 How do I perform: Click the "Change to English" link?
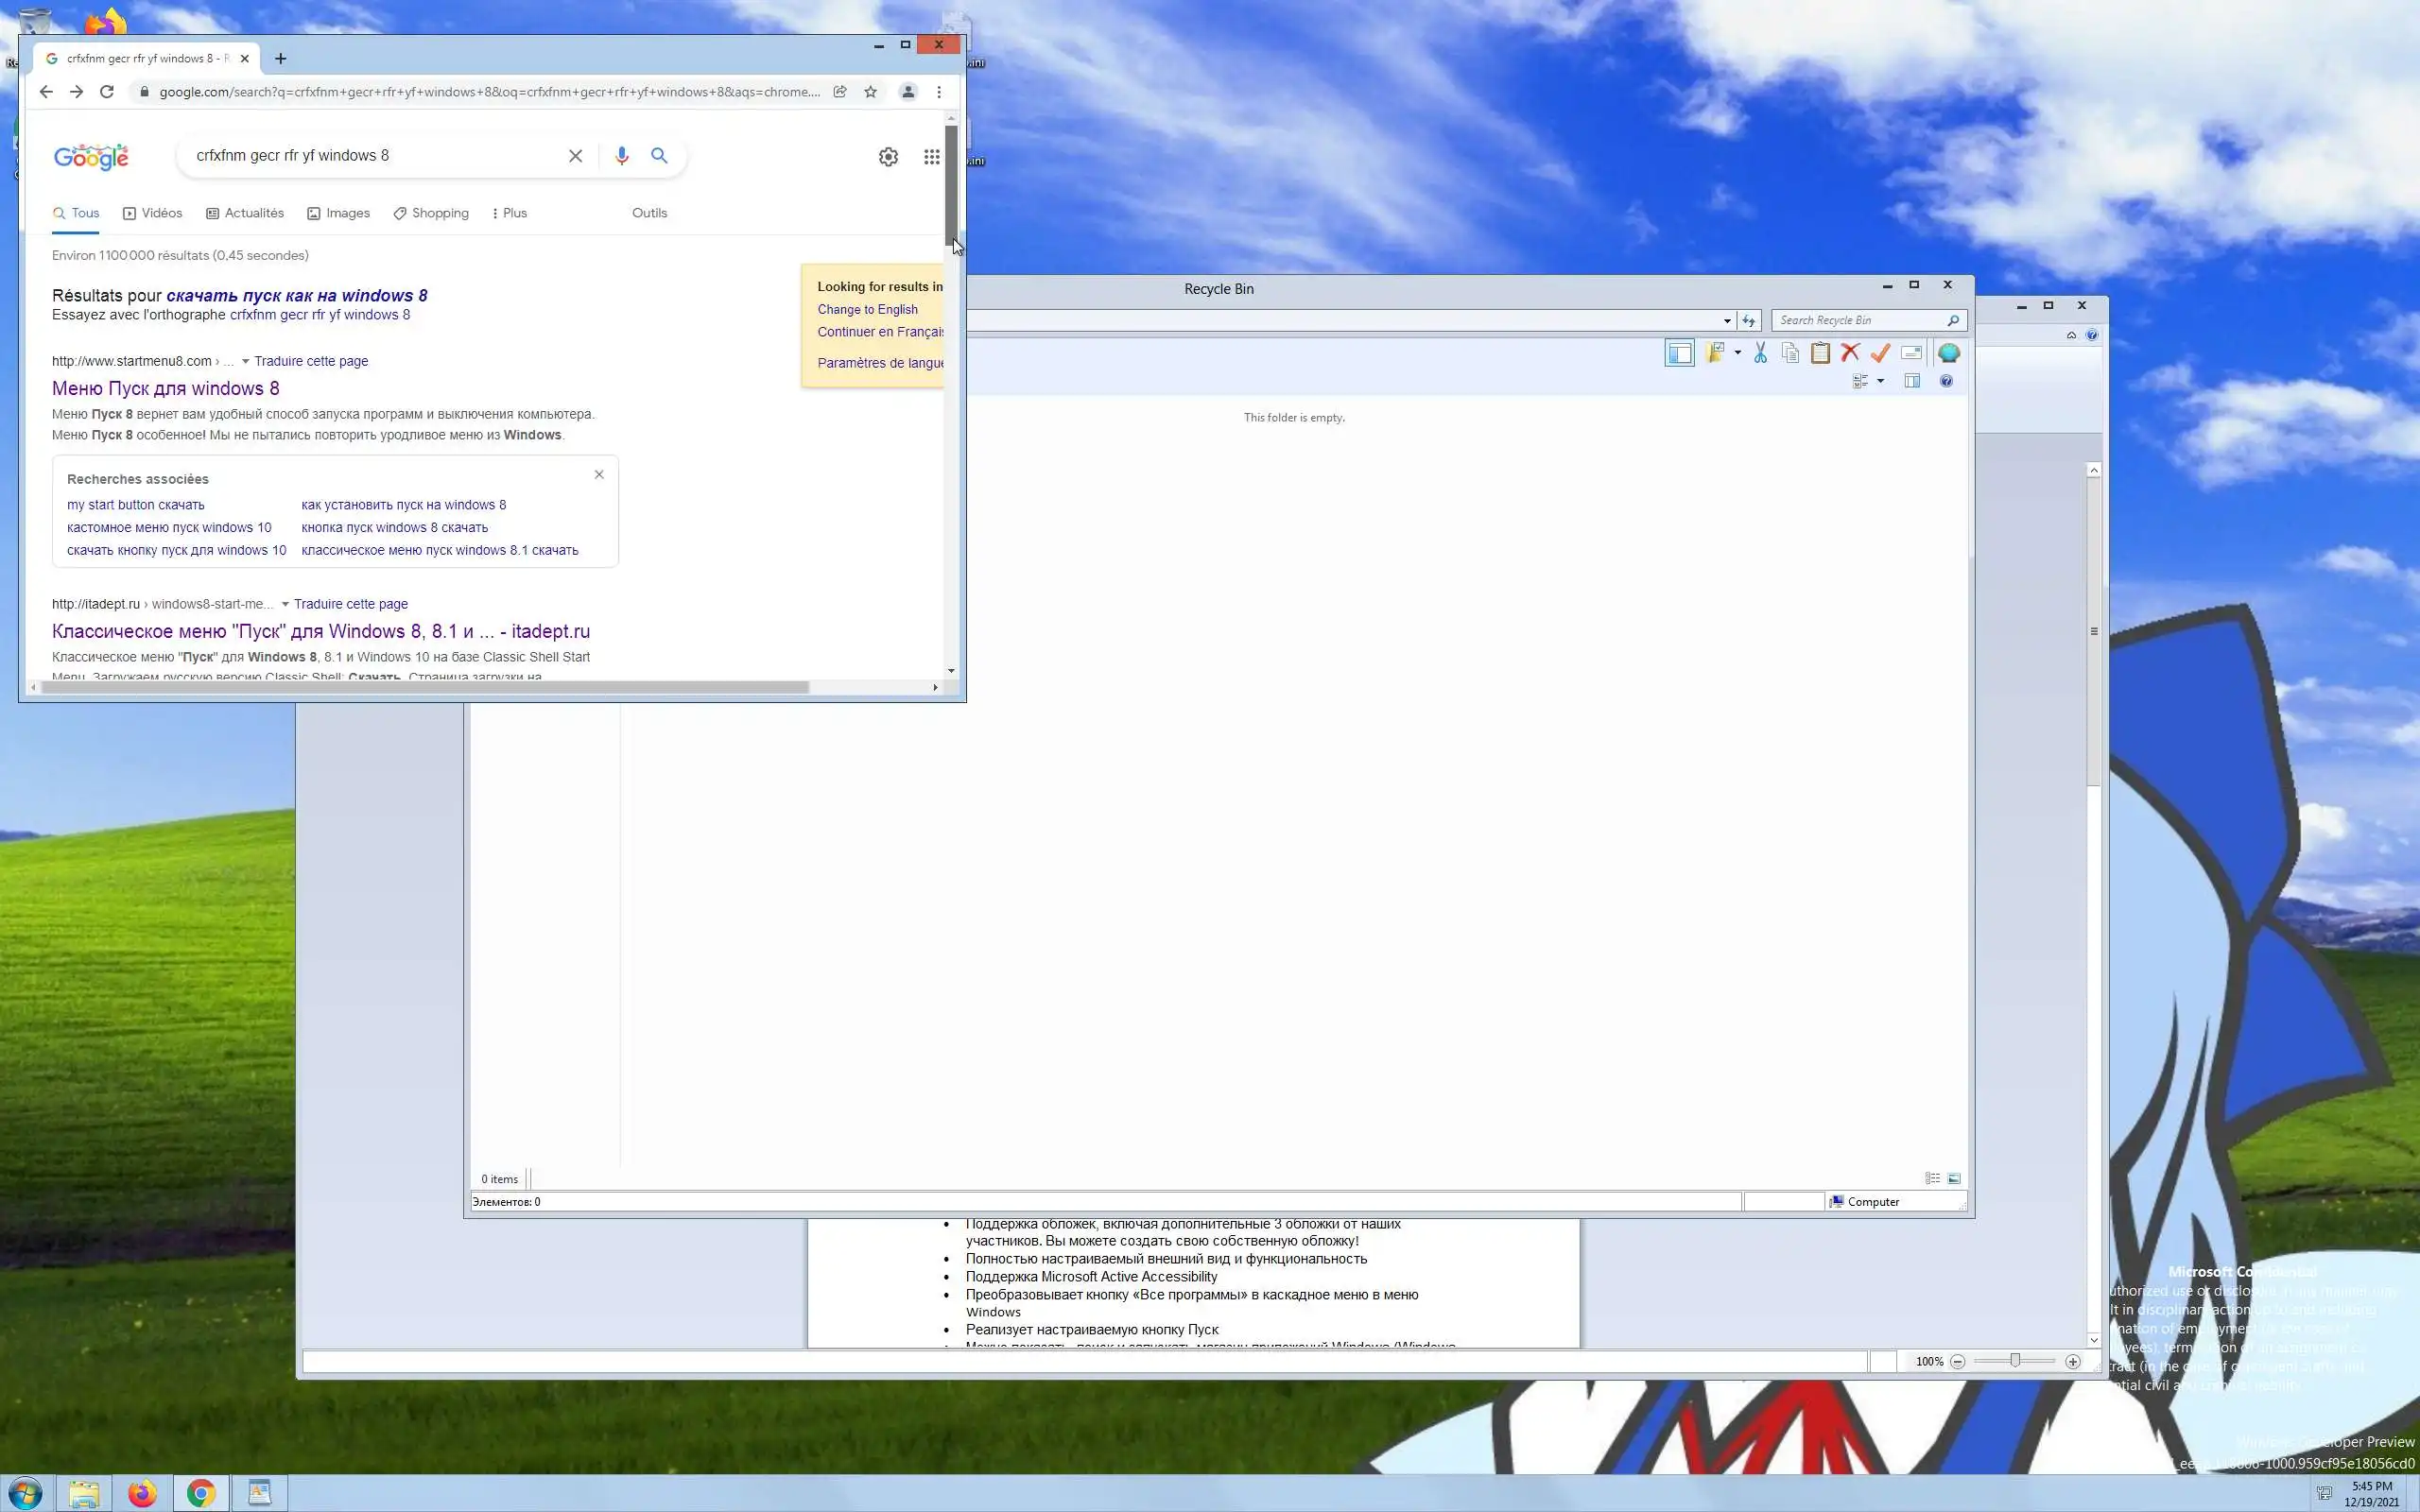[867, 310]
